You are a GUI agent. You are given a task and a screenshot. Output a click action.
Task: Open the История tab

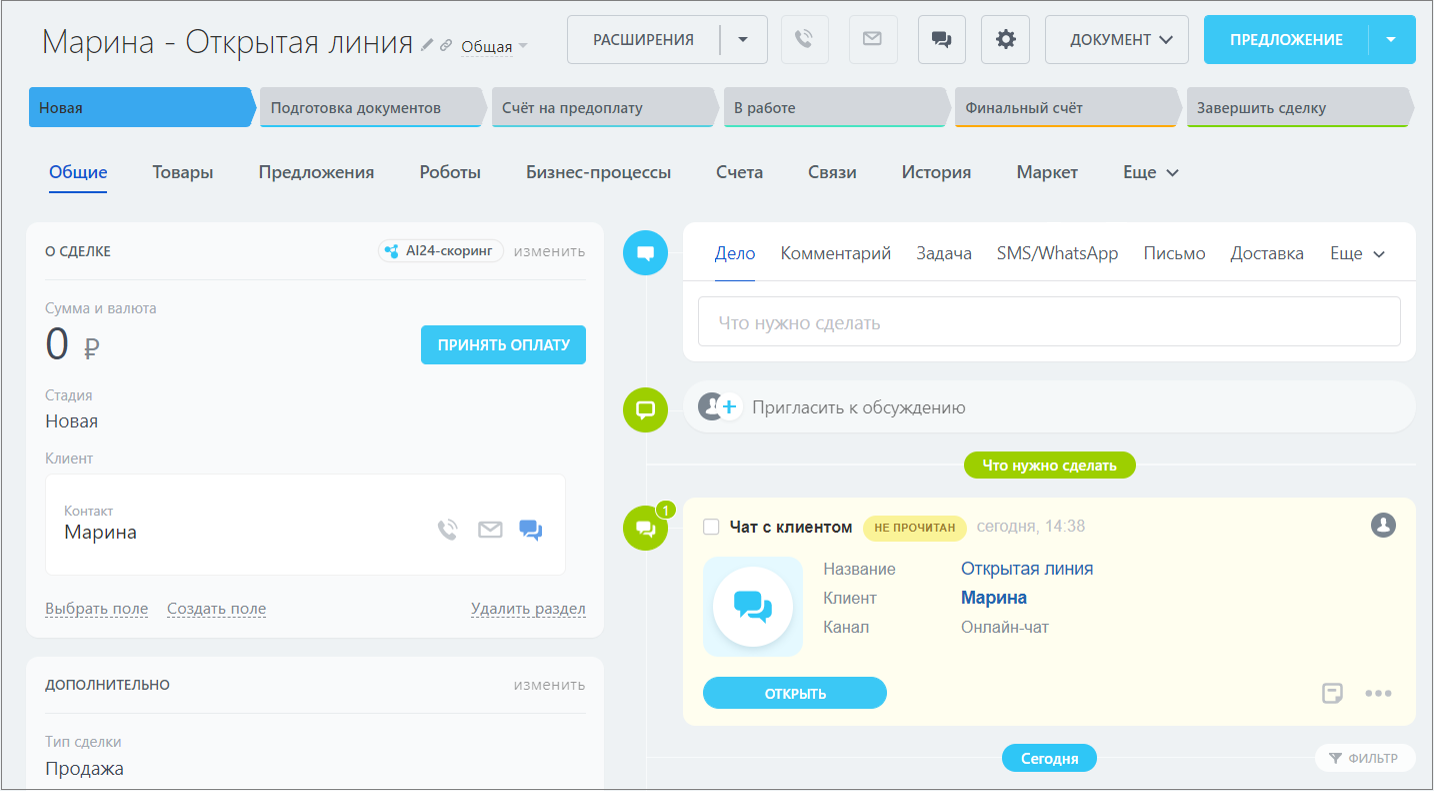pos(936,172)
